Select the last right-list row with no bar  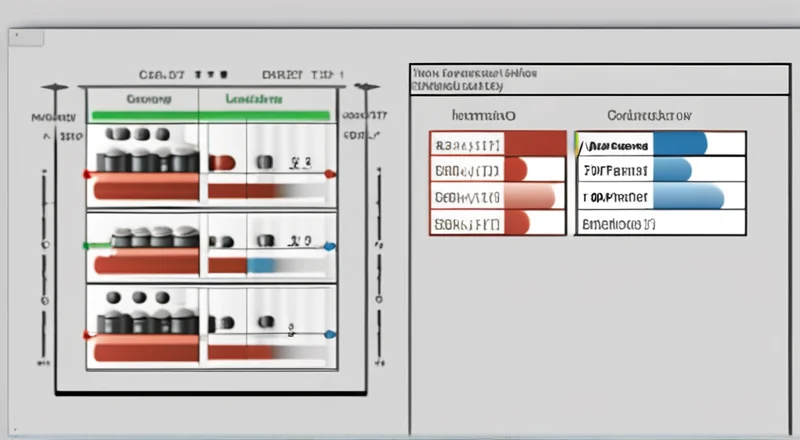[660, 222]
